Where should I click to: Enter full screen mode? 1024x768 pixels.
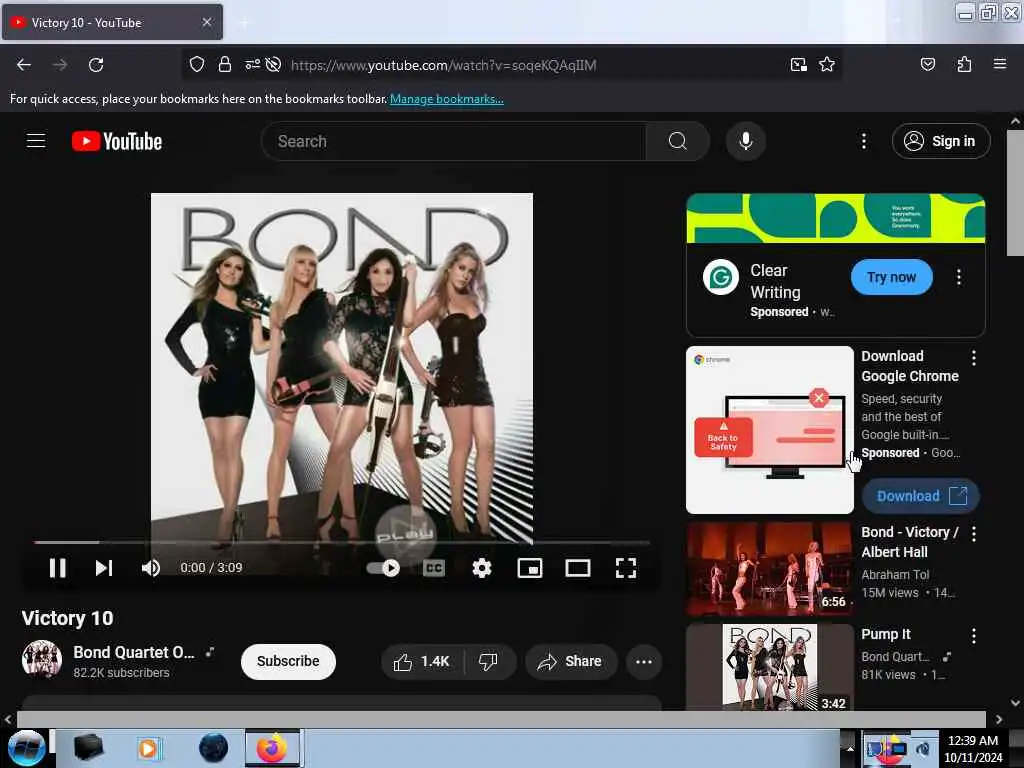point(626,568)
